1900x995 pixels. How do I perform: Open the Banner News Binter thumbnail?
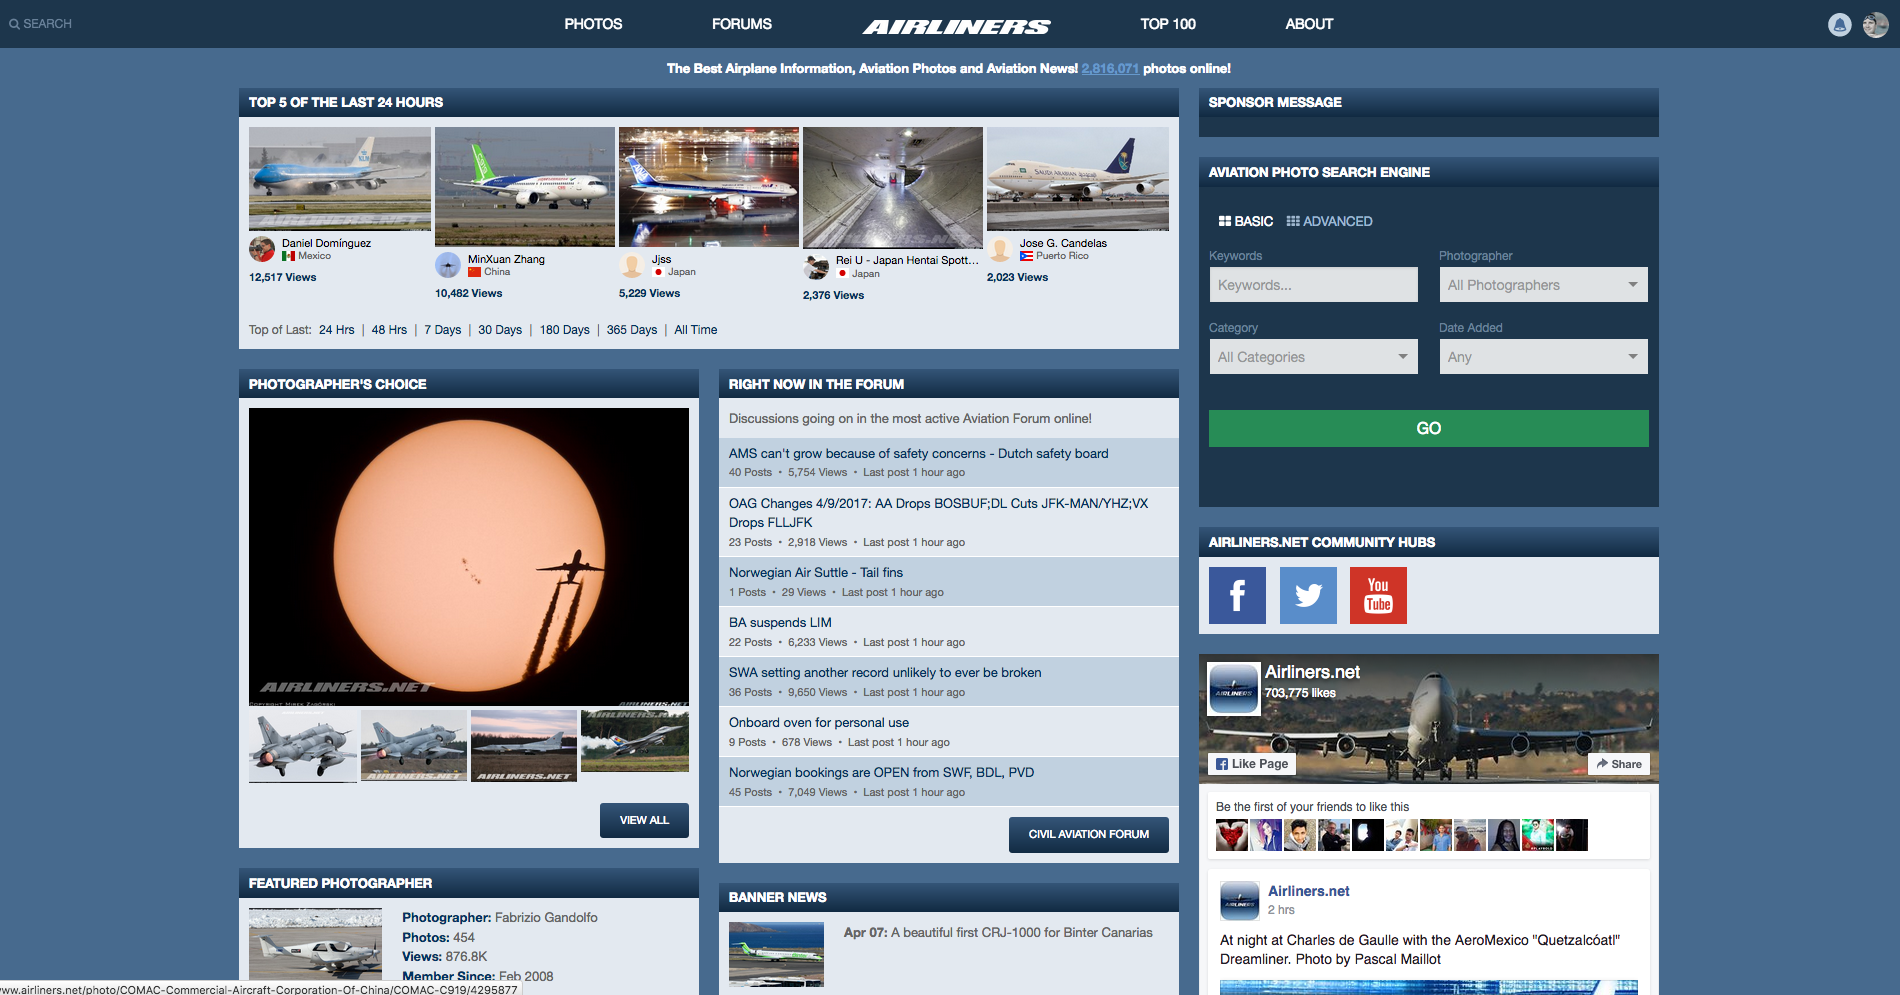[776, 954]
